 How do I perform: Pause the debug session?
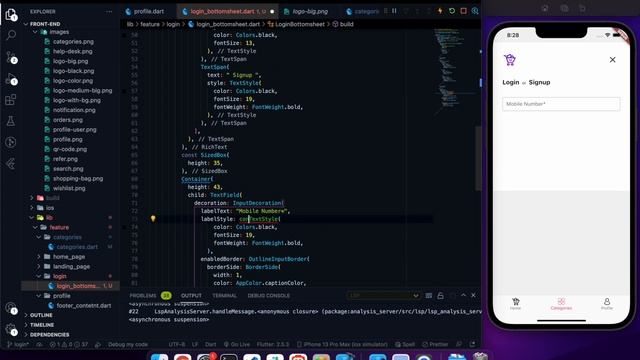[x=394, y=11]
